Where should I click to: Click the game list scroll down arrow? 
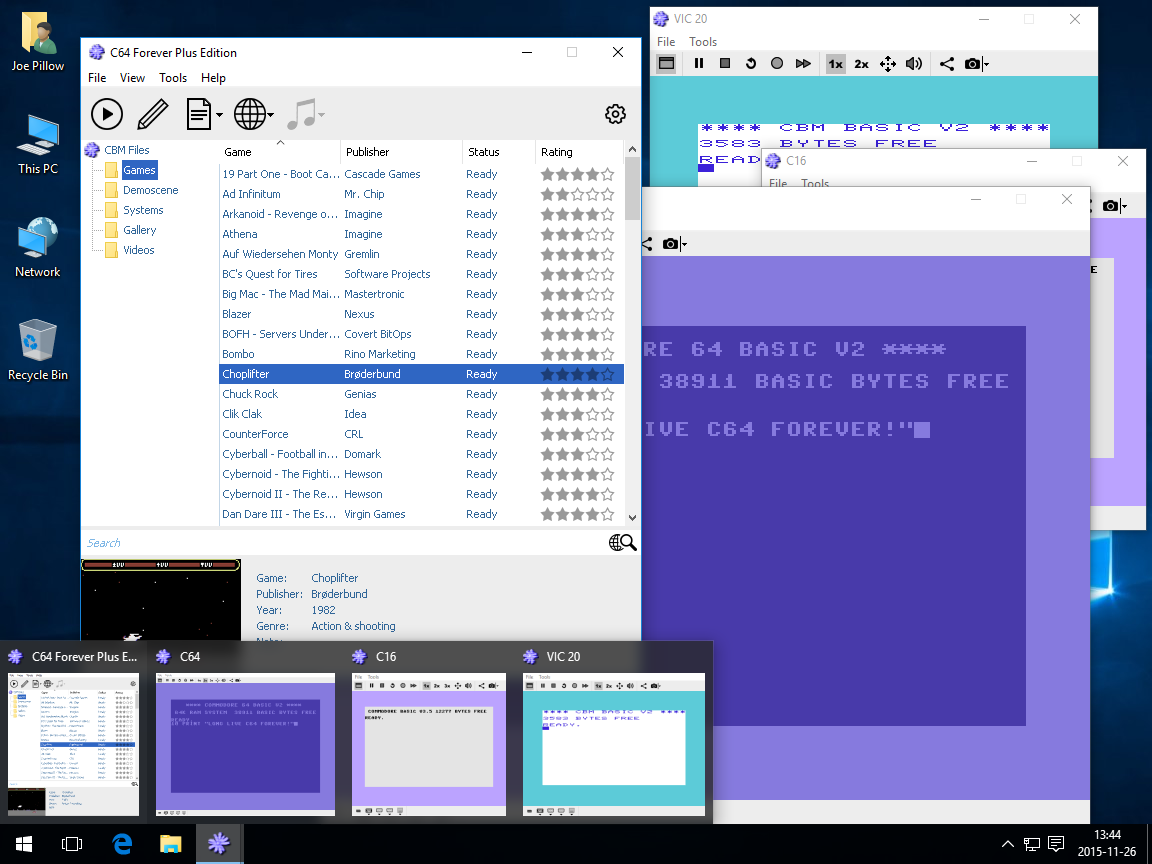pos(632,518)
